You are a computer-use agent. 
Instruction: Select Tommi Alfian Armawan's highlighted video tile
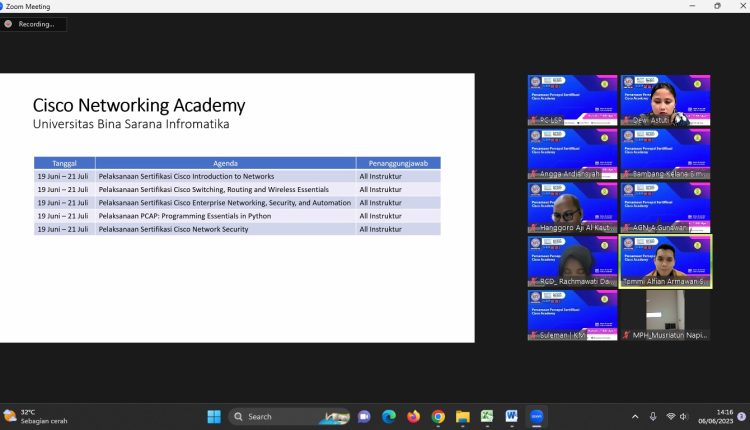point(665,262)
